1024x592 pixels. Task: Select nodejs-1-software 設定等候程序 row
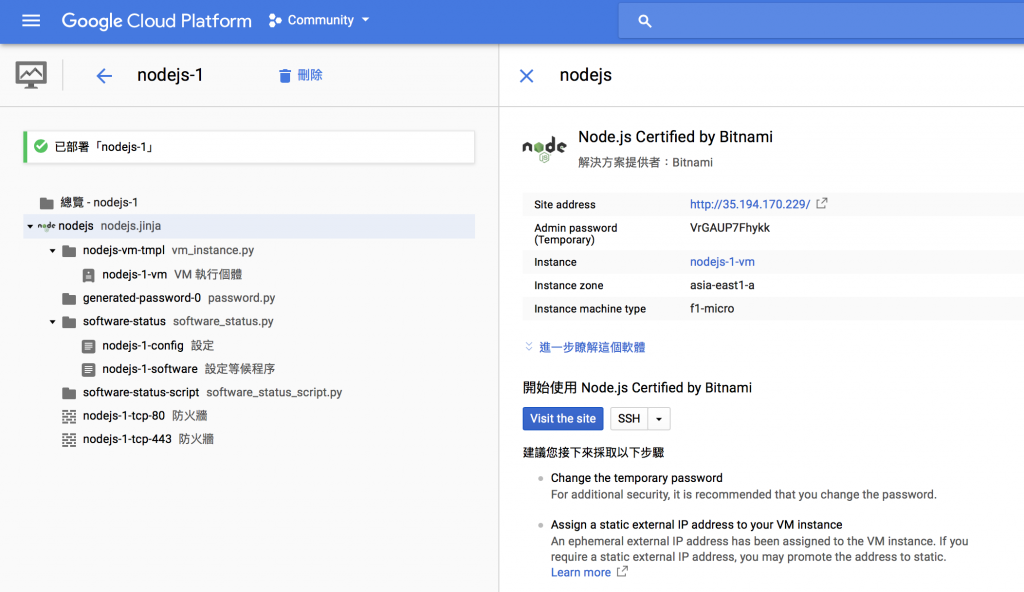[x=249, y=369]
